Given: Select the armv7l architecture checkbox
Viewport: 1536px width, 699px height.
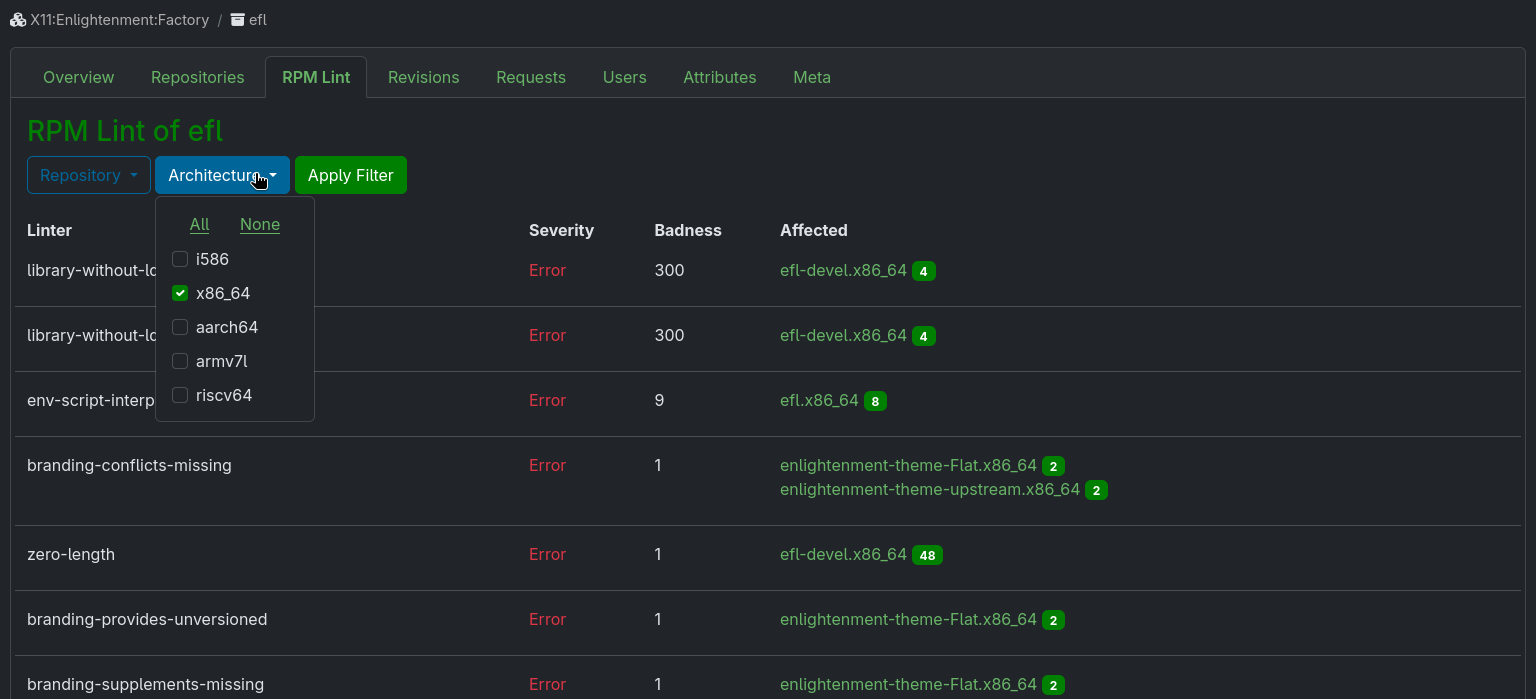Looking at the screenshot, I should [180, 361].
